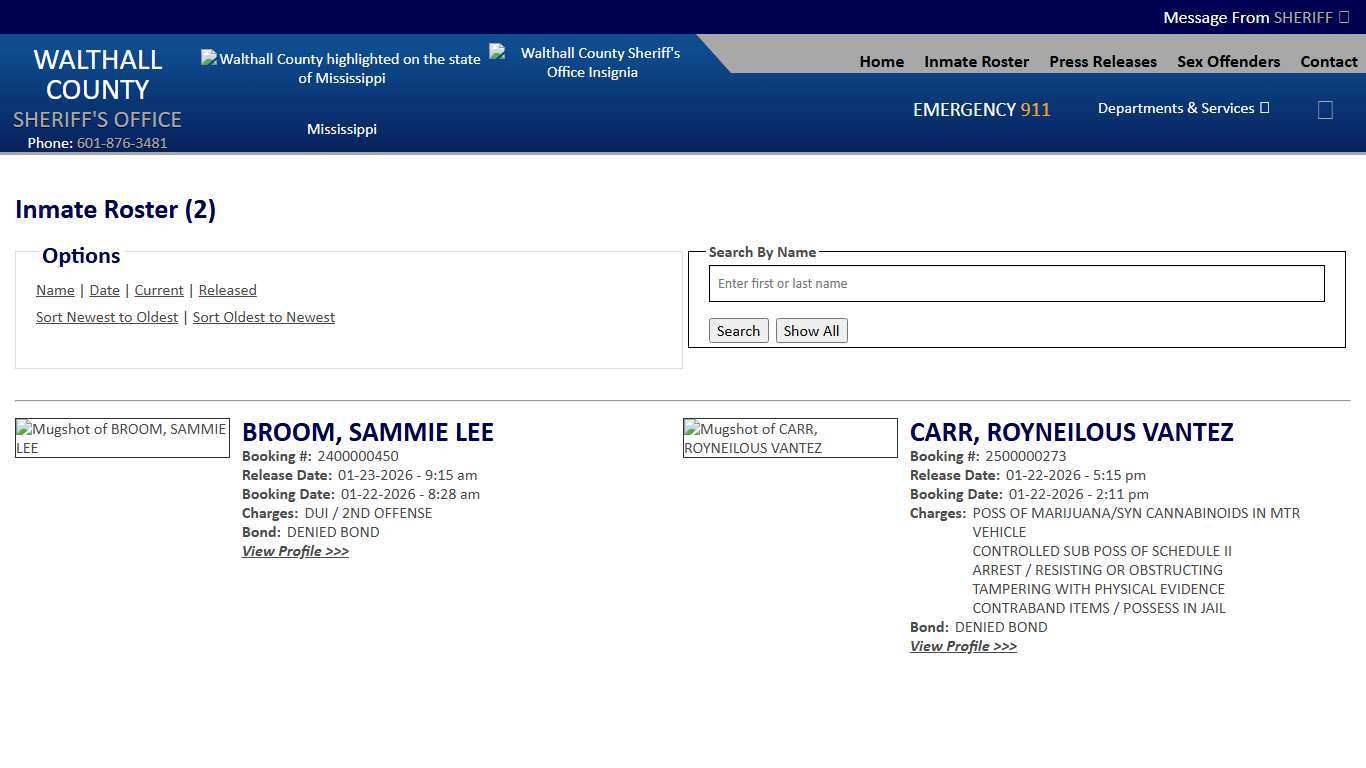The image size is (1366, 768).
Task: Filter inmates by Released status
Action: [x=227, y=290]
